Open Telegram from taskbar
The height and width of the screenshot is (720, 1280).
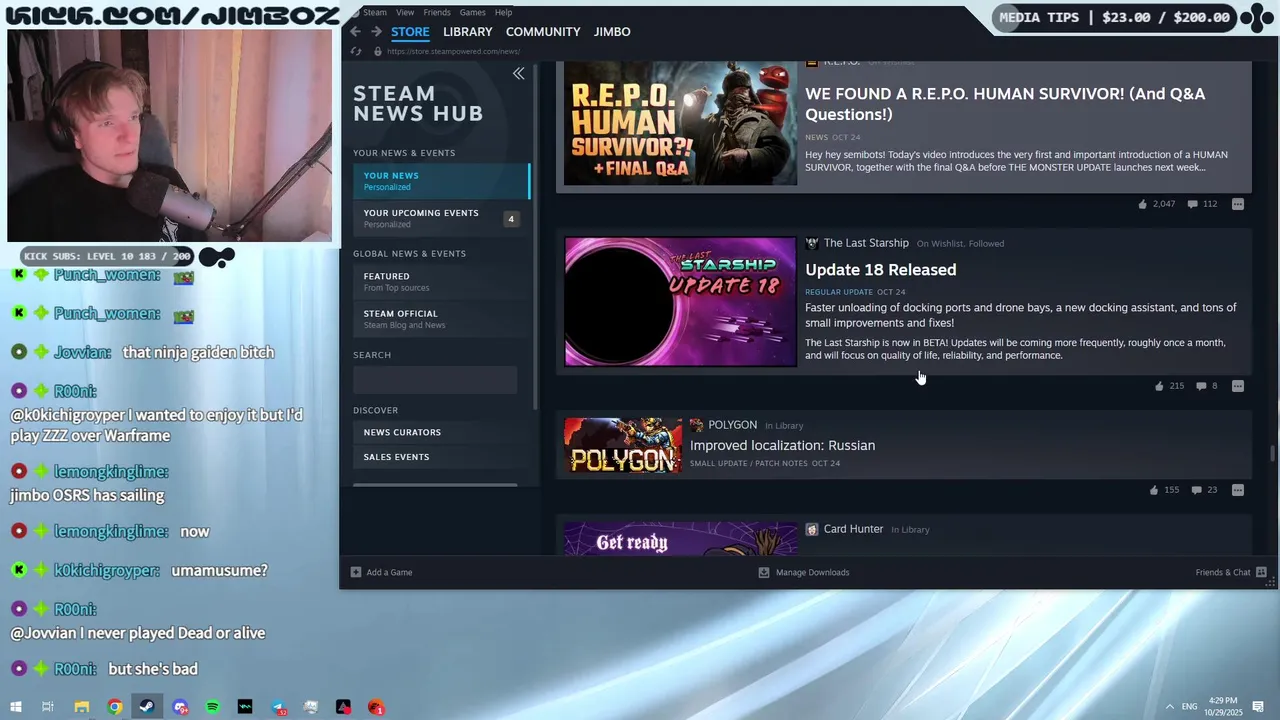(278, 707)
